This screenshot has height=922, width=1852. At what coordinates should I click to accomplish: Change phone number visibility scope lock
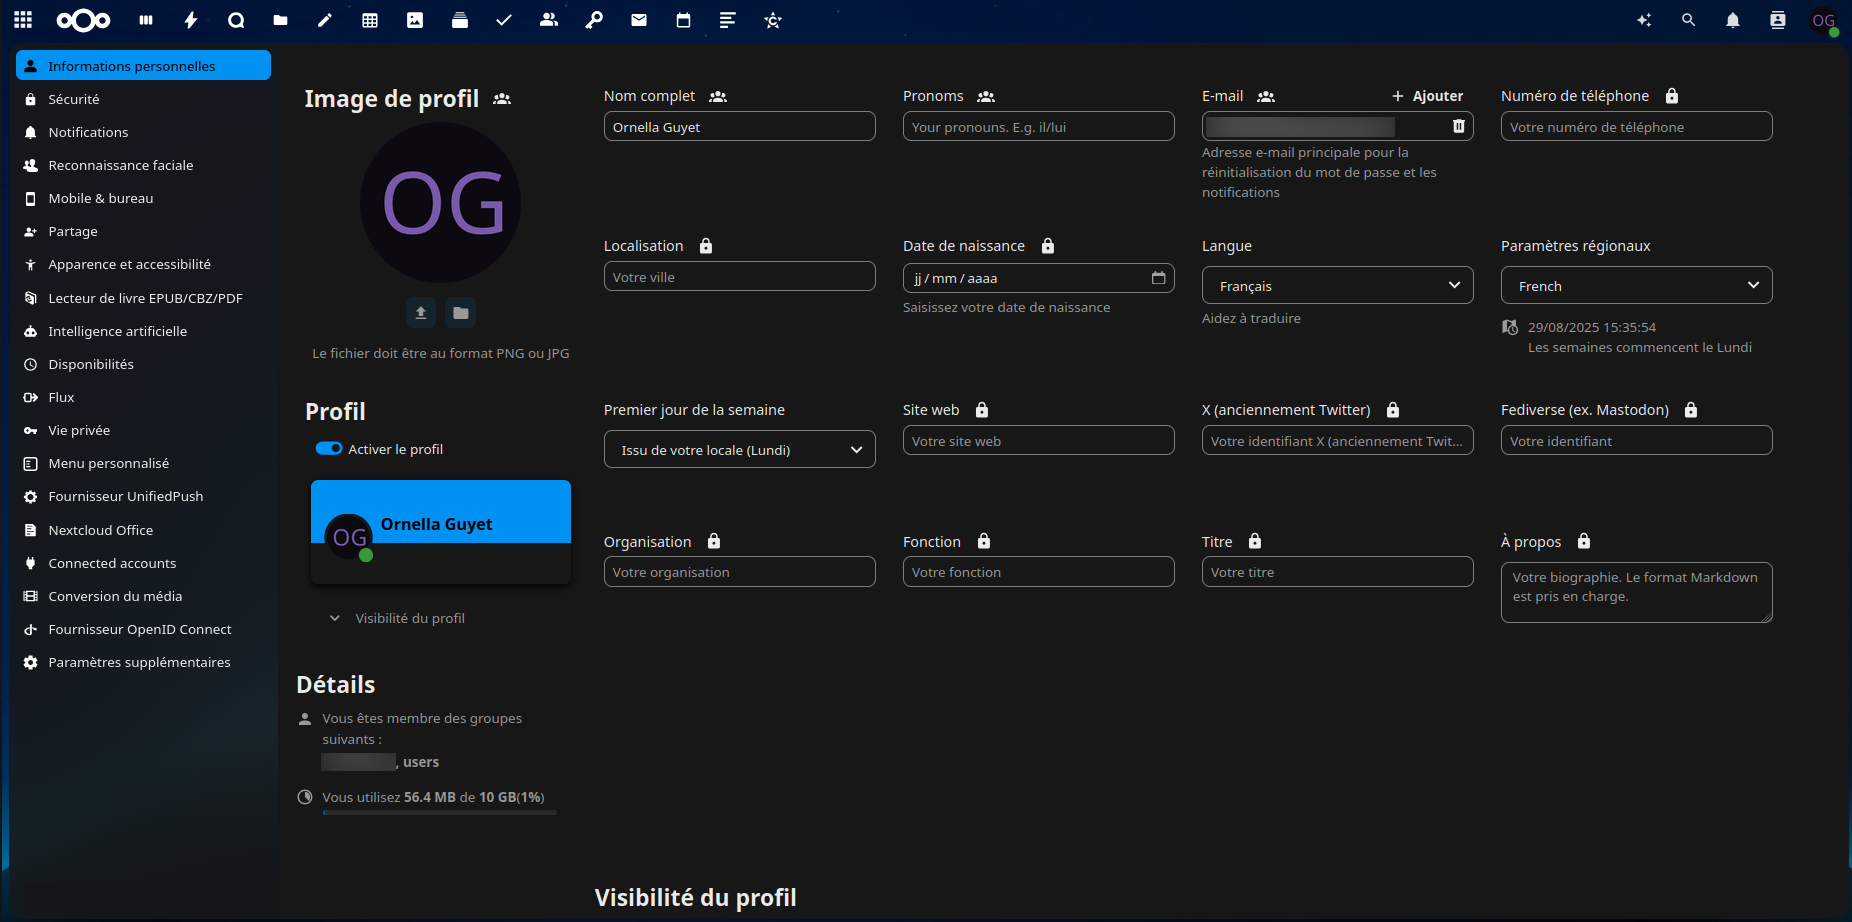coord(1672,96)
